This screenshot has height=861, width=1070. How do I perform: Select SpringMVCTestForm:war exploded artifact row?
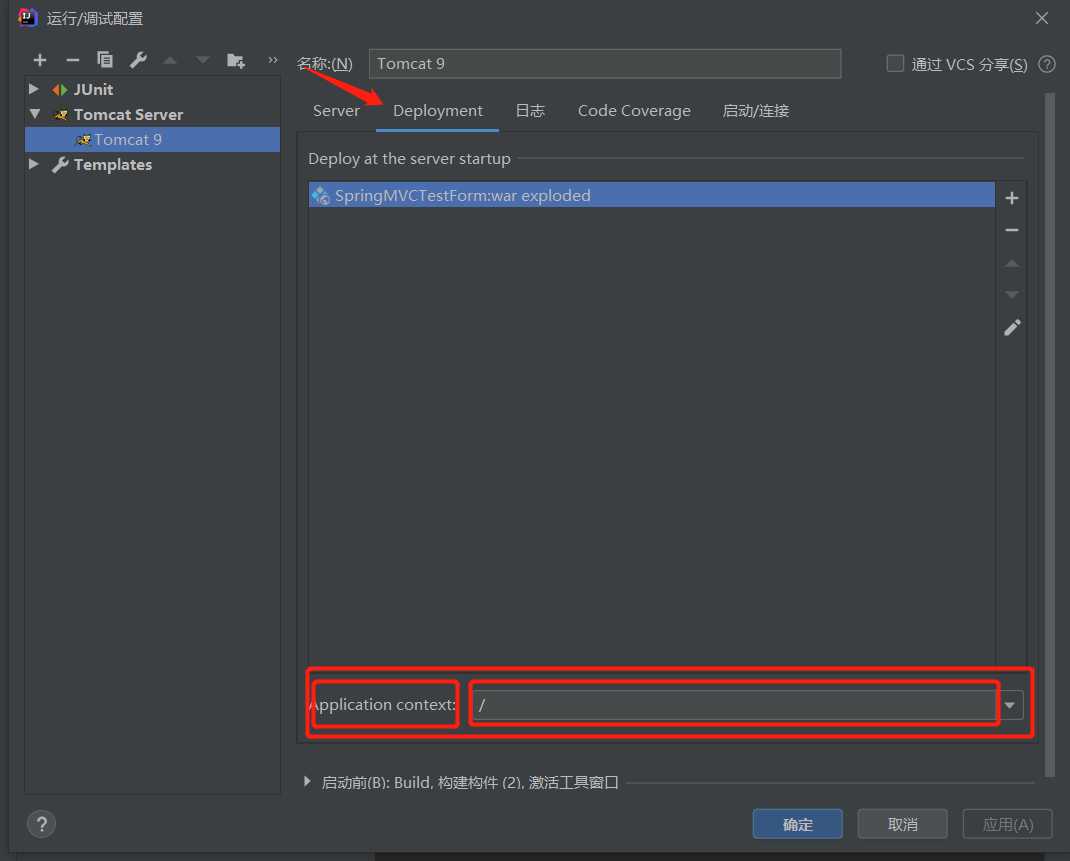click(x=651, y=195)
